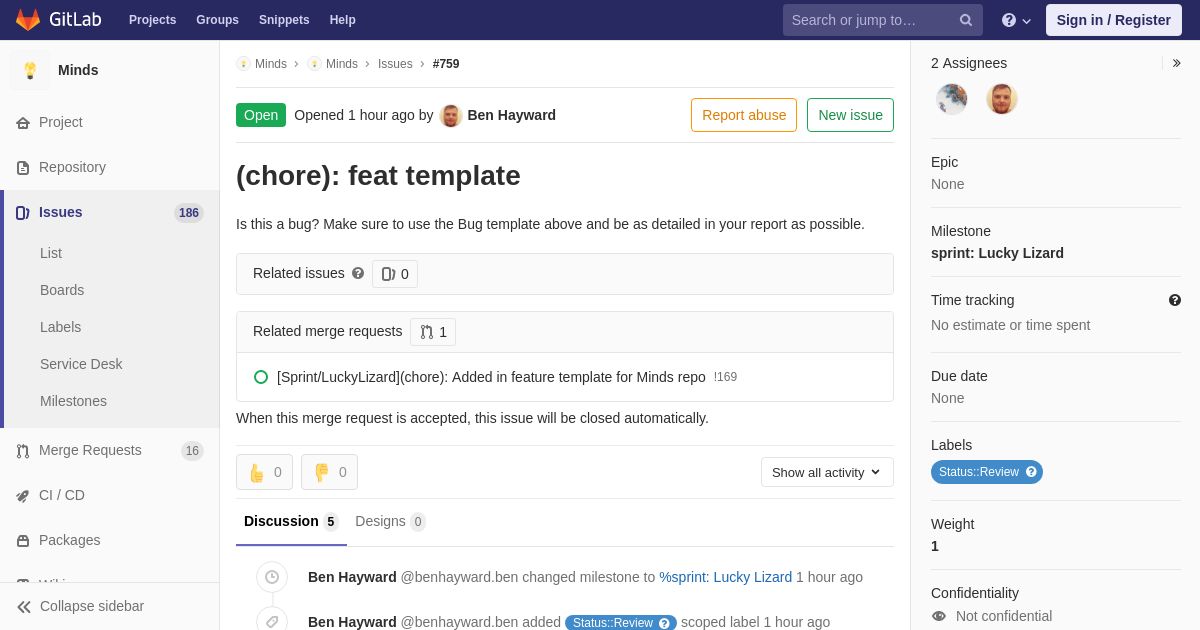Click the Time tracking help icon
The image size is (1200, 630).
(1175, 300)
